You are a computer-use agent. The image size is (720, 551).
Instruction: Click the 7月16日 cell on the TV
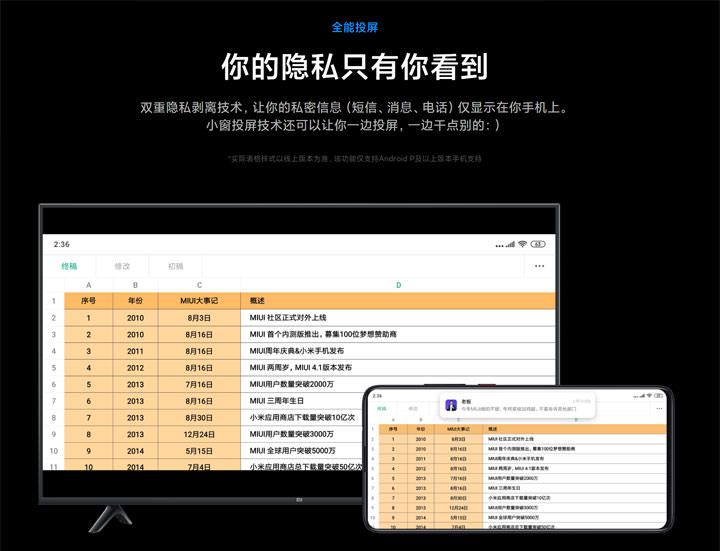point(199,384)
